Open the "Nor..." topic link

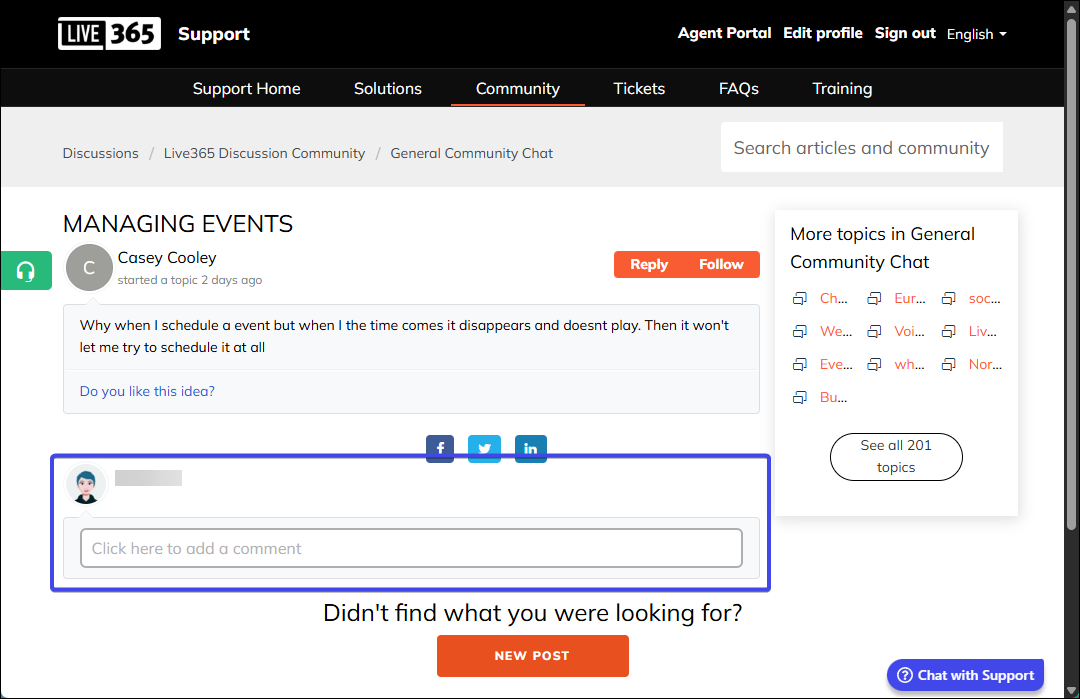coord(985,364)
